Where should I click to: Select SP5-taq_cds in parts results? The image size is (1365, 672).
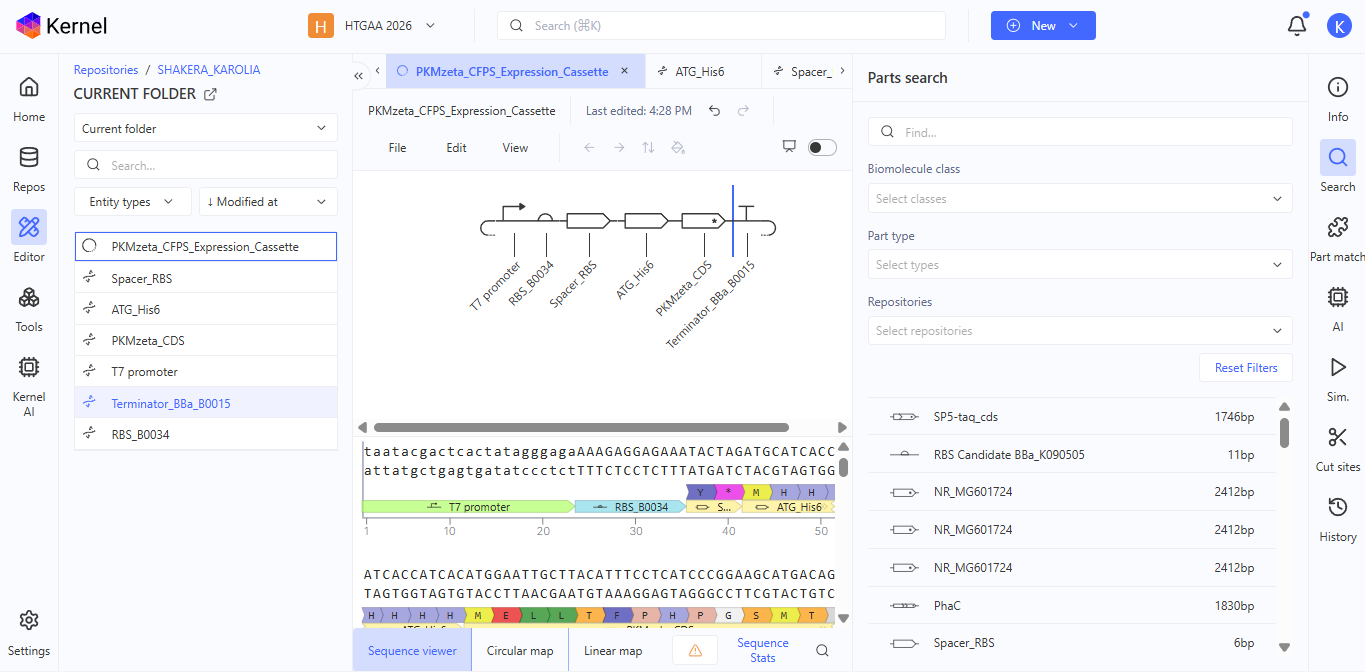click(1072, 416)
